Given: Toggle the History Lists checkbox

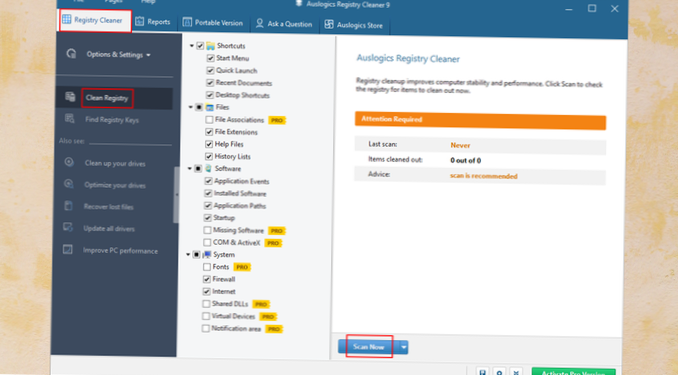Looking at the screenshot, I should pyautogui.click(x=209, y=156).
